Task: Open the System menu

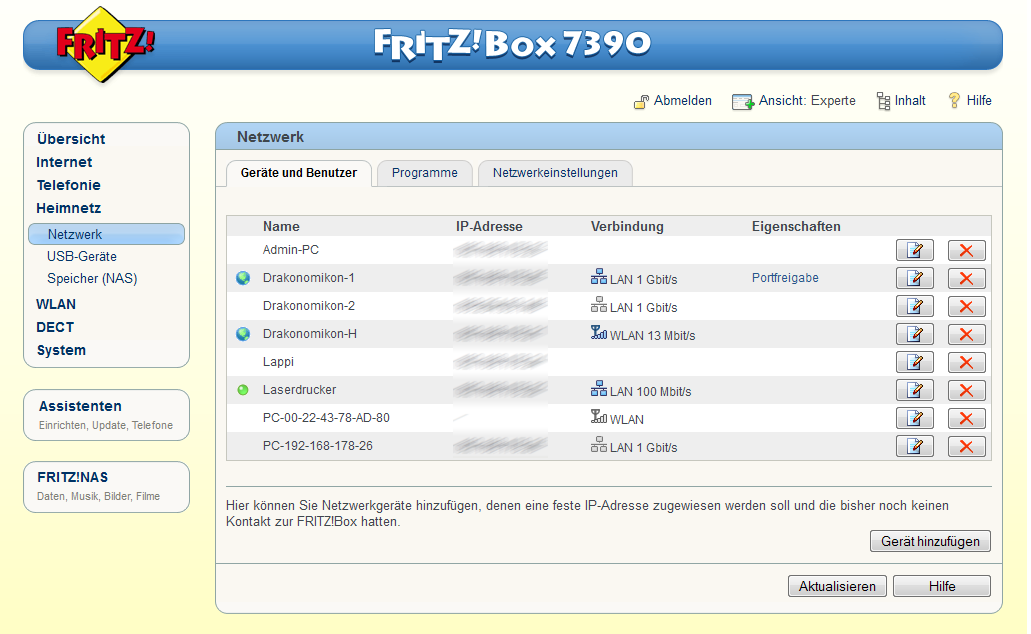Action: click(x=61, y=351)
